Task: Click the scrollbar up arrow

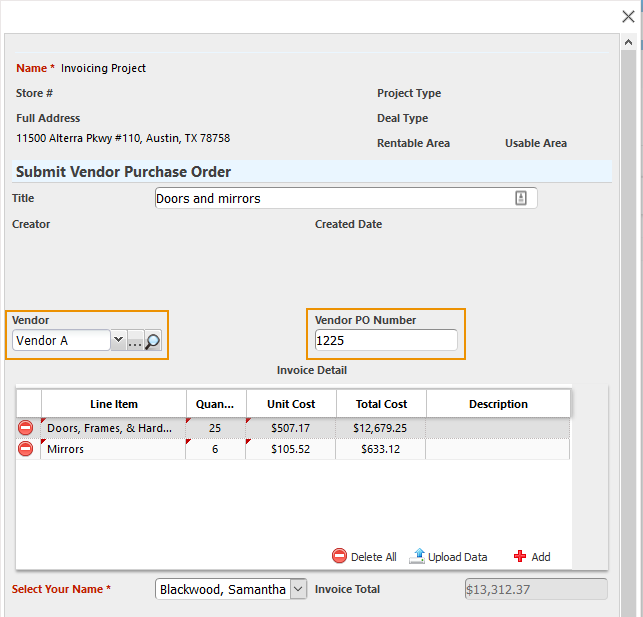Action: click(x=628, y=42)
